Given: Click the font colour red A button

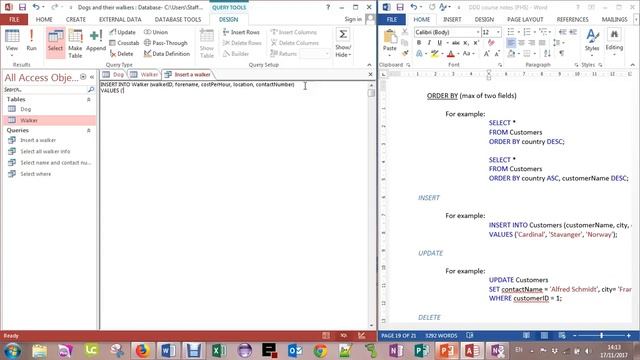Looking at the screenshot, I should pos(451,53).
